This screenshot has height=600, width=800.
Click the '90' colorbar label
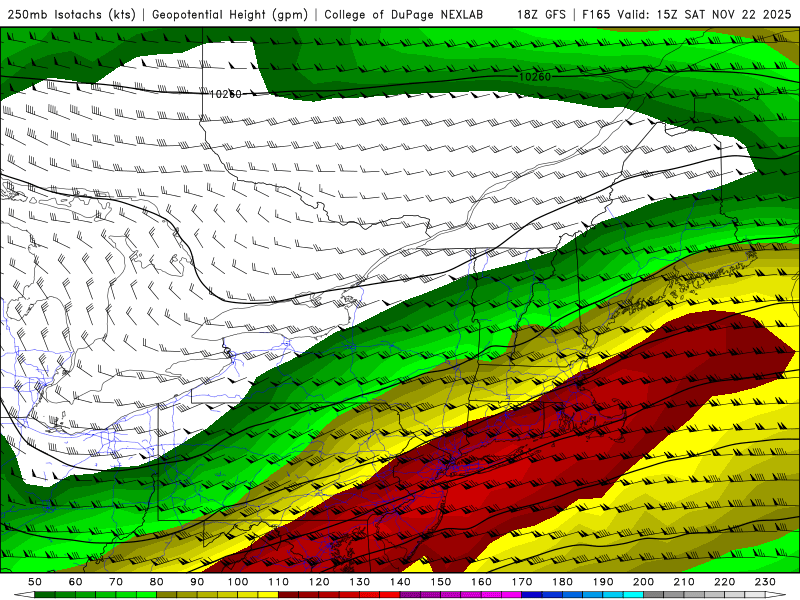pos(197,582)
